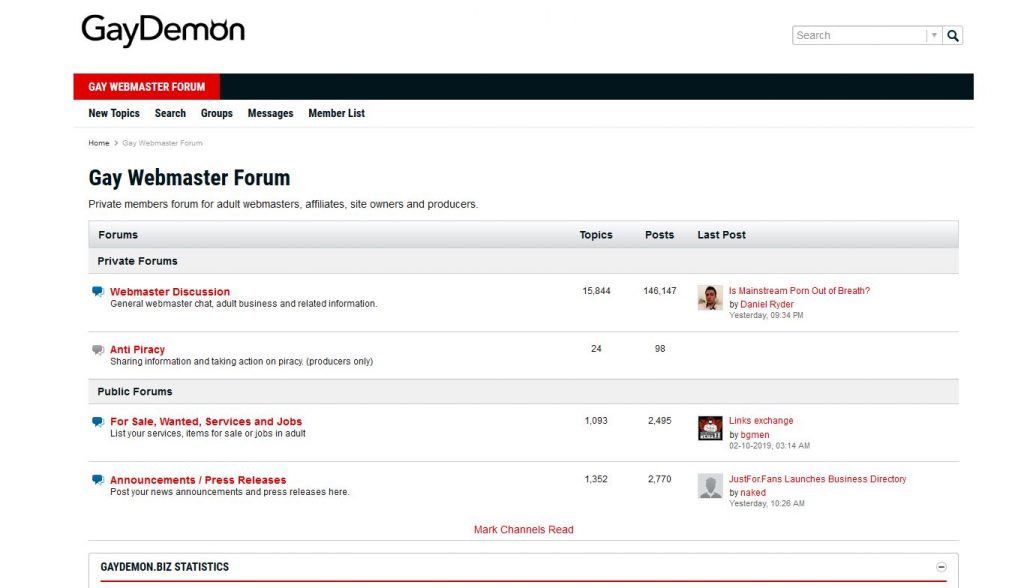This screenshot has width=1024, height=588.
Task: Collapse the GayDemon.biz Statistics panel
Action: (x=941, y=567)
